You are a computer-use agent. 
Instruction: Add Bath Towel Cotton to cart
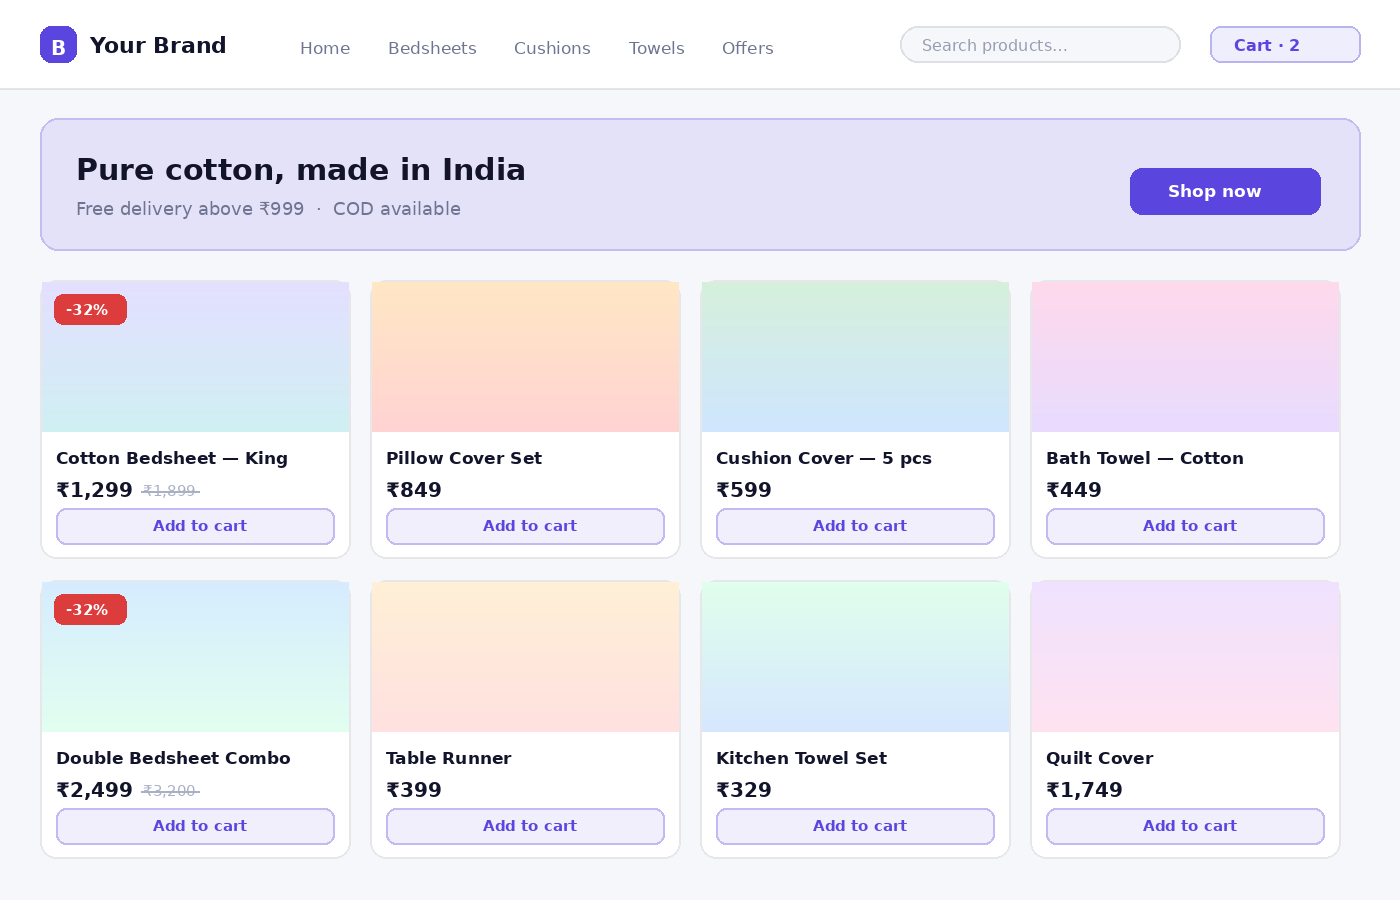pos(1185,526)
